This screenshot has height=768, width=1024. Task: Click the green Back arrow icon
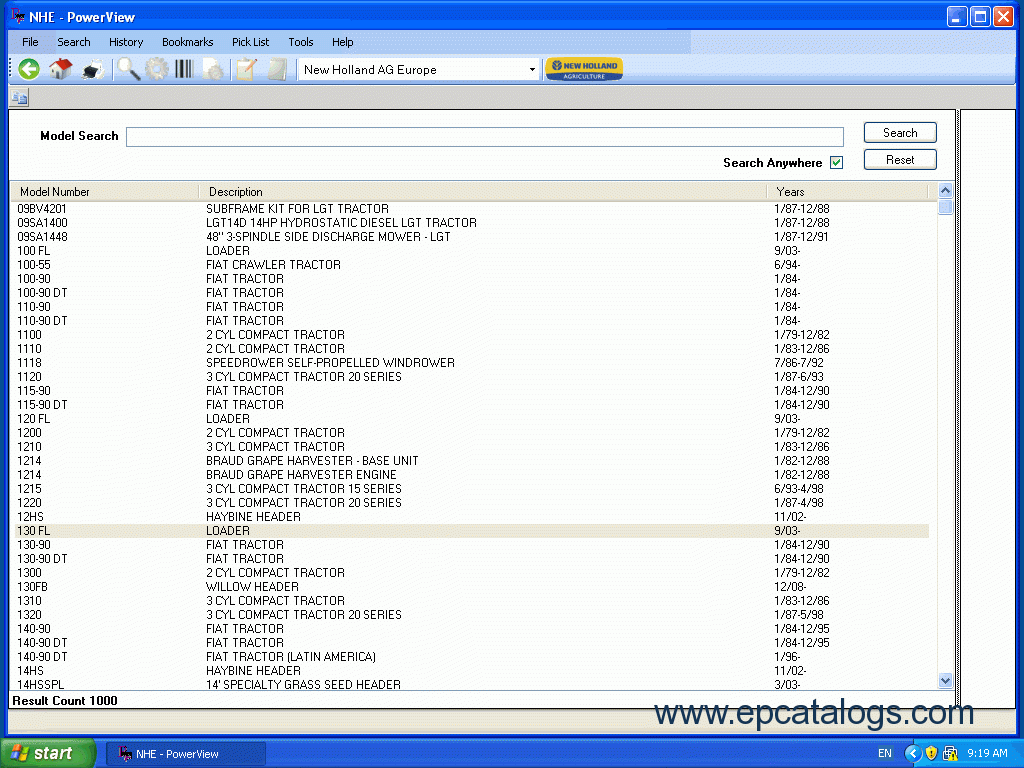tap(29, 69)
